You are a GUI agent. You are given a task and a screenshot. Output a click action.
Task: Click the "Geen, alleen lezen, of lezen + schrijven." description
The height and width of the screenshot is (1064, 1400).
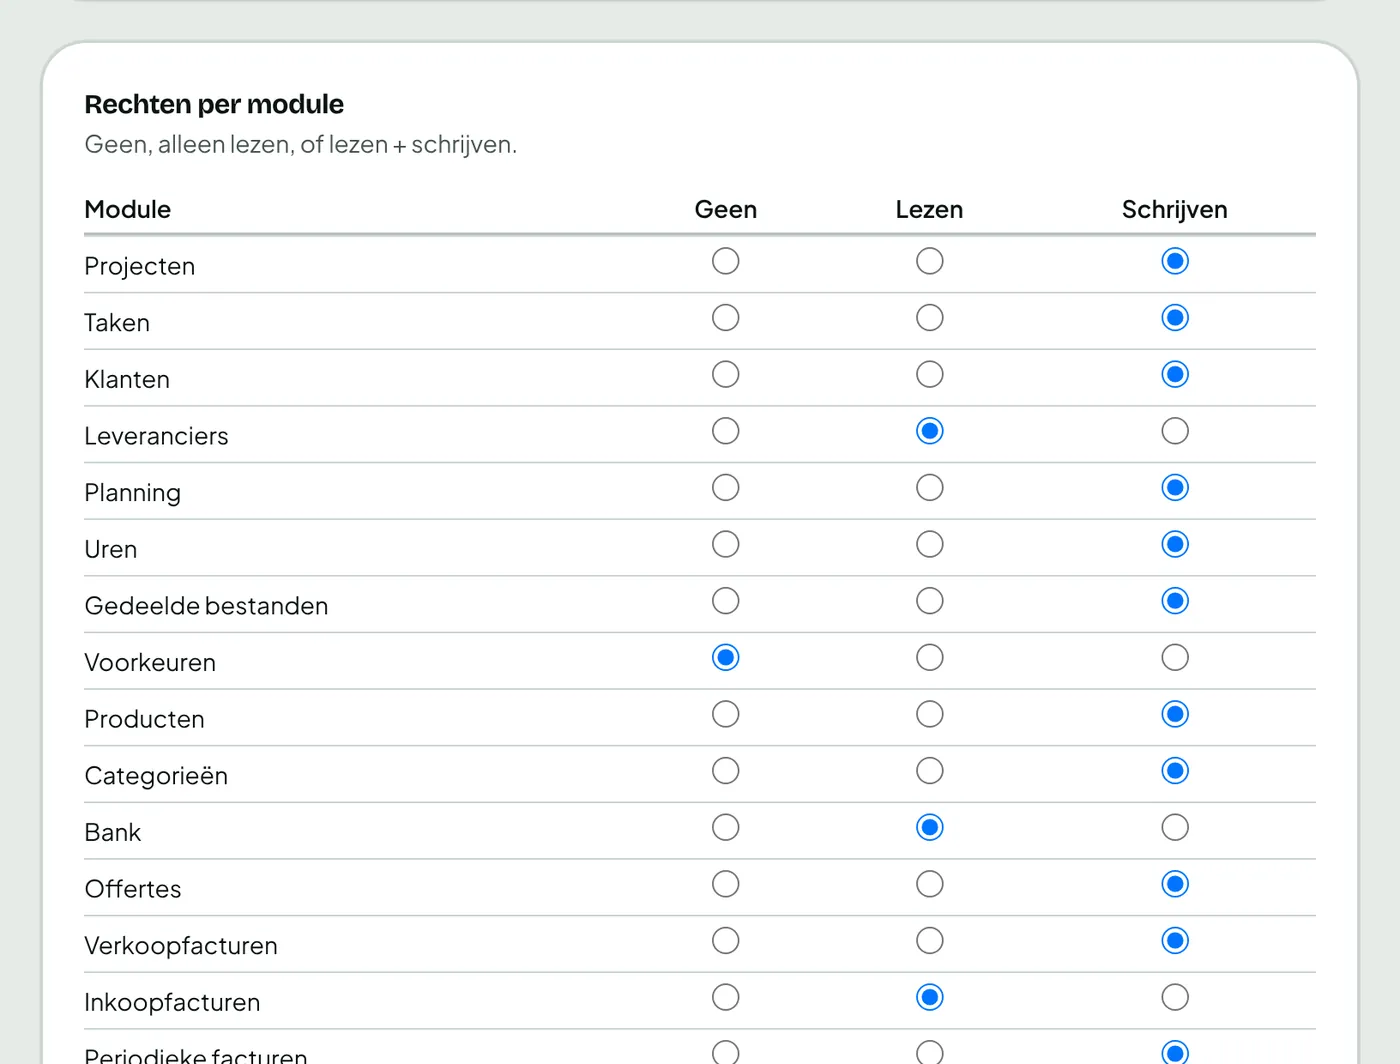(301, 145)
